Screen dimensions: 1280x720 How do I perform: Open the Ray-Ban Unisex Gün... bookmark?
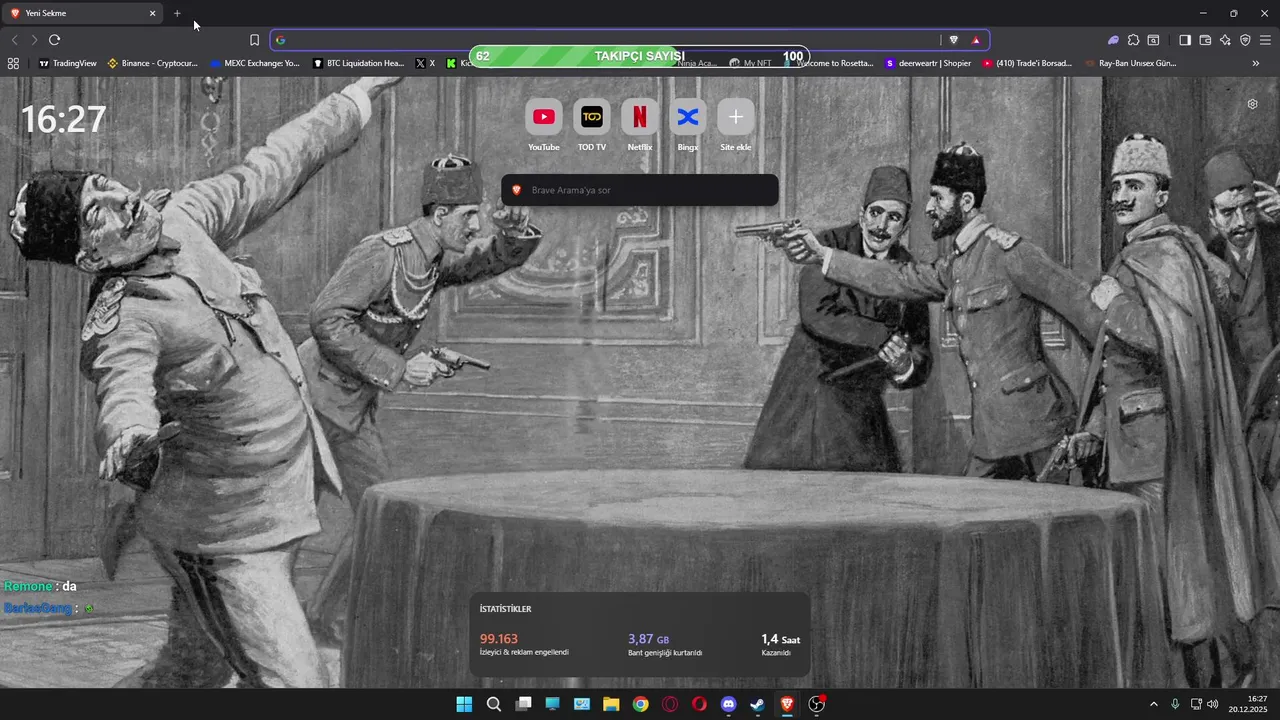1130,63
